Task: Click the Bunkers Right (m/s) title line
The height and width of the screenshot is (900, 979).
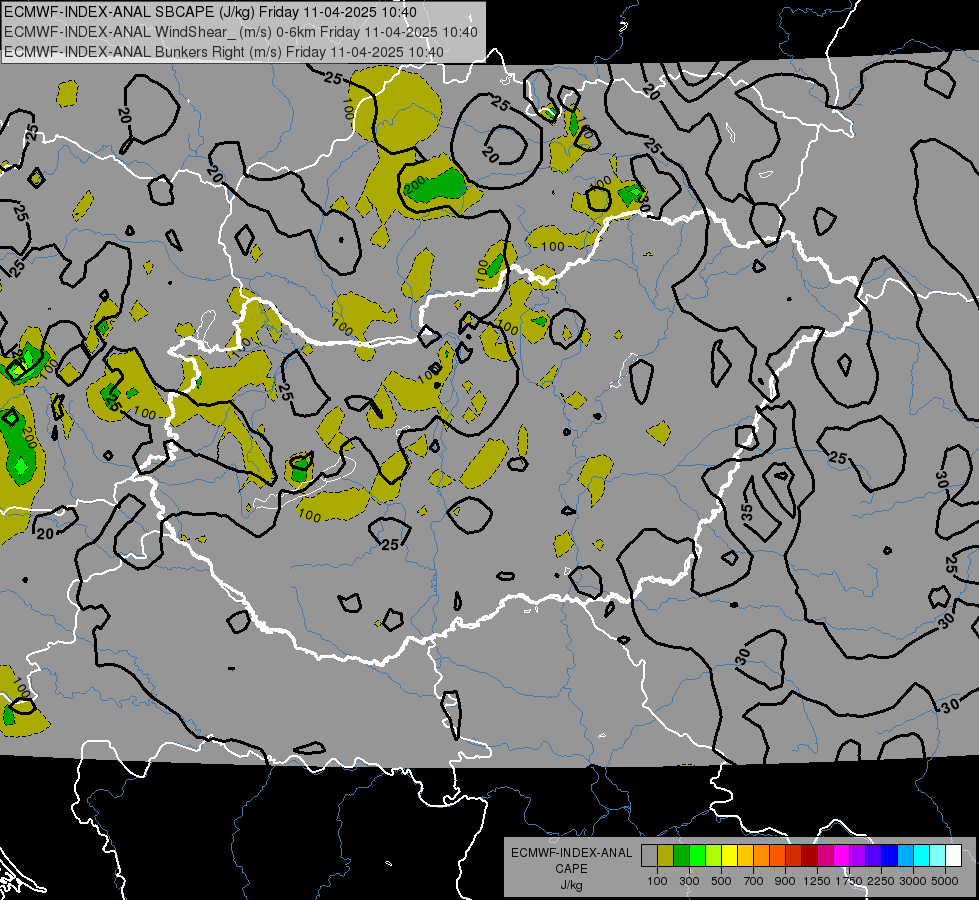Action: [224, 52]
